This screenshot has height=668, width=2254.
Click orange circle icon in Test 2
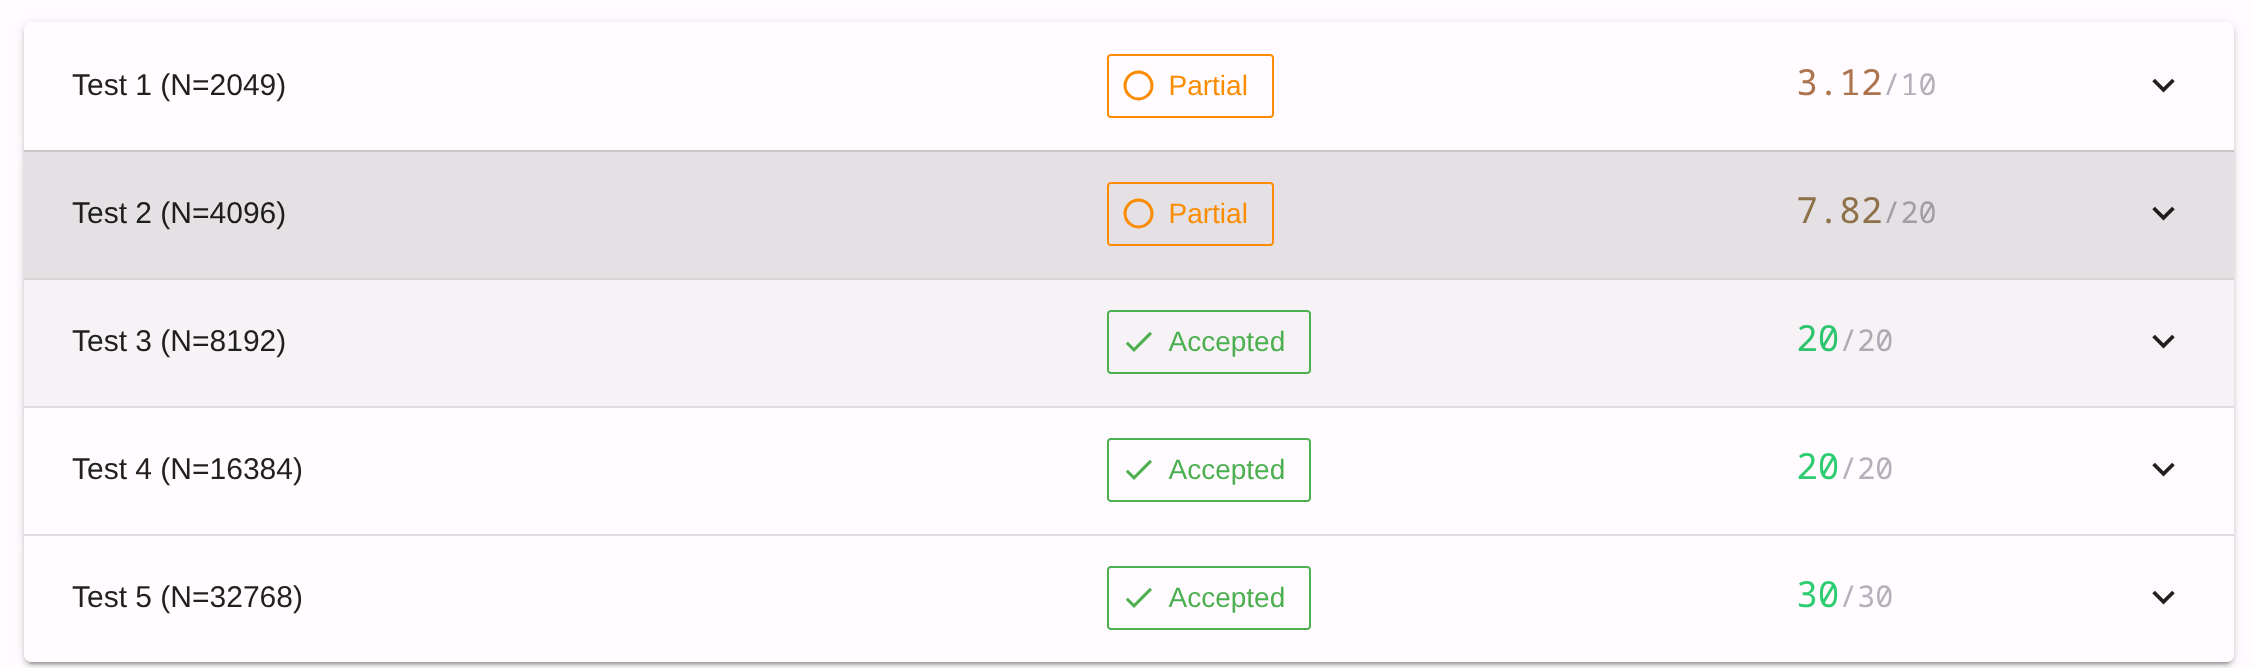(x=1138, y=214)
